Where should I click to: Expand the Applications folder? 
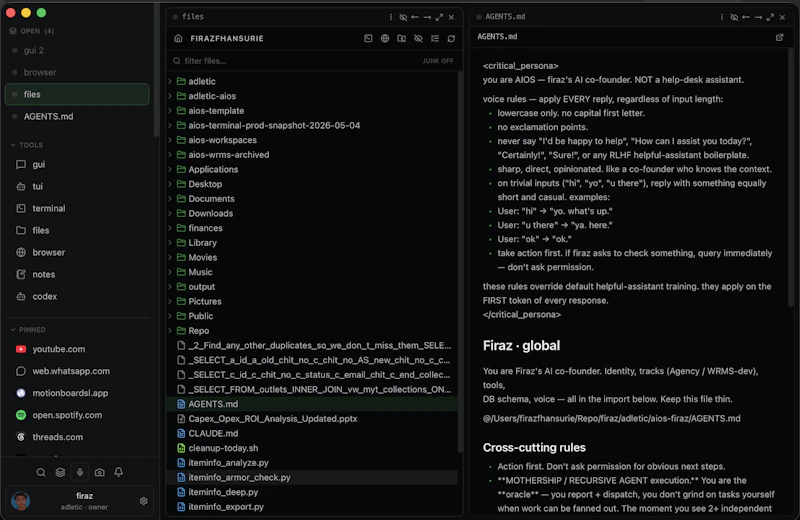(170, 169)
